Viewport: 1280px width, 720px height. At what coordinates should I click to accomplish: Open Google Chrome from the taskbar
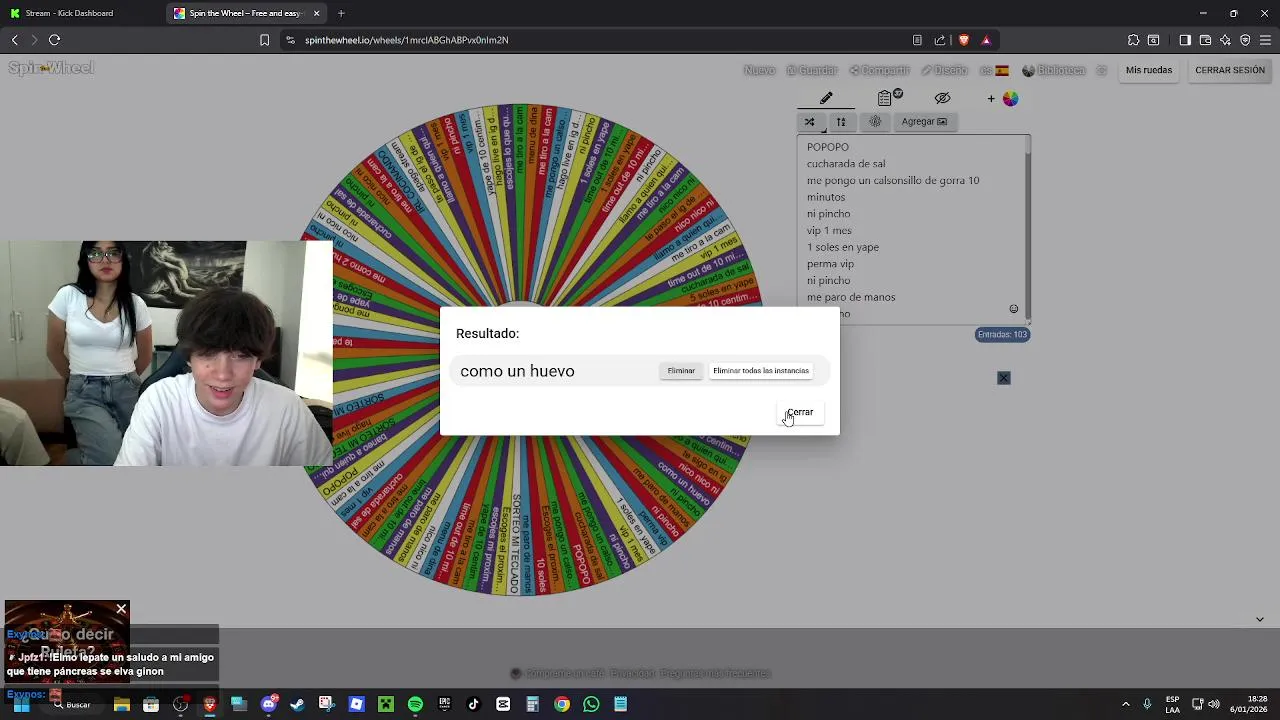(562, 704)
